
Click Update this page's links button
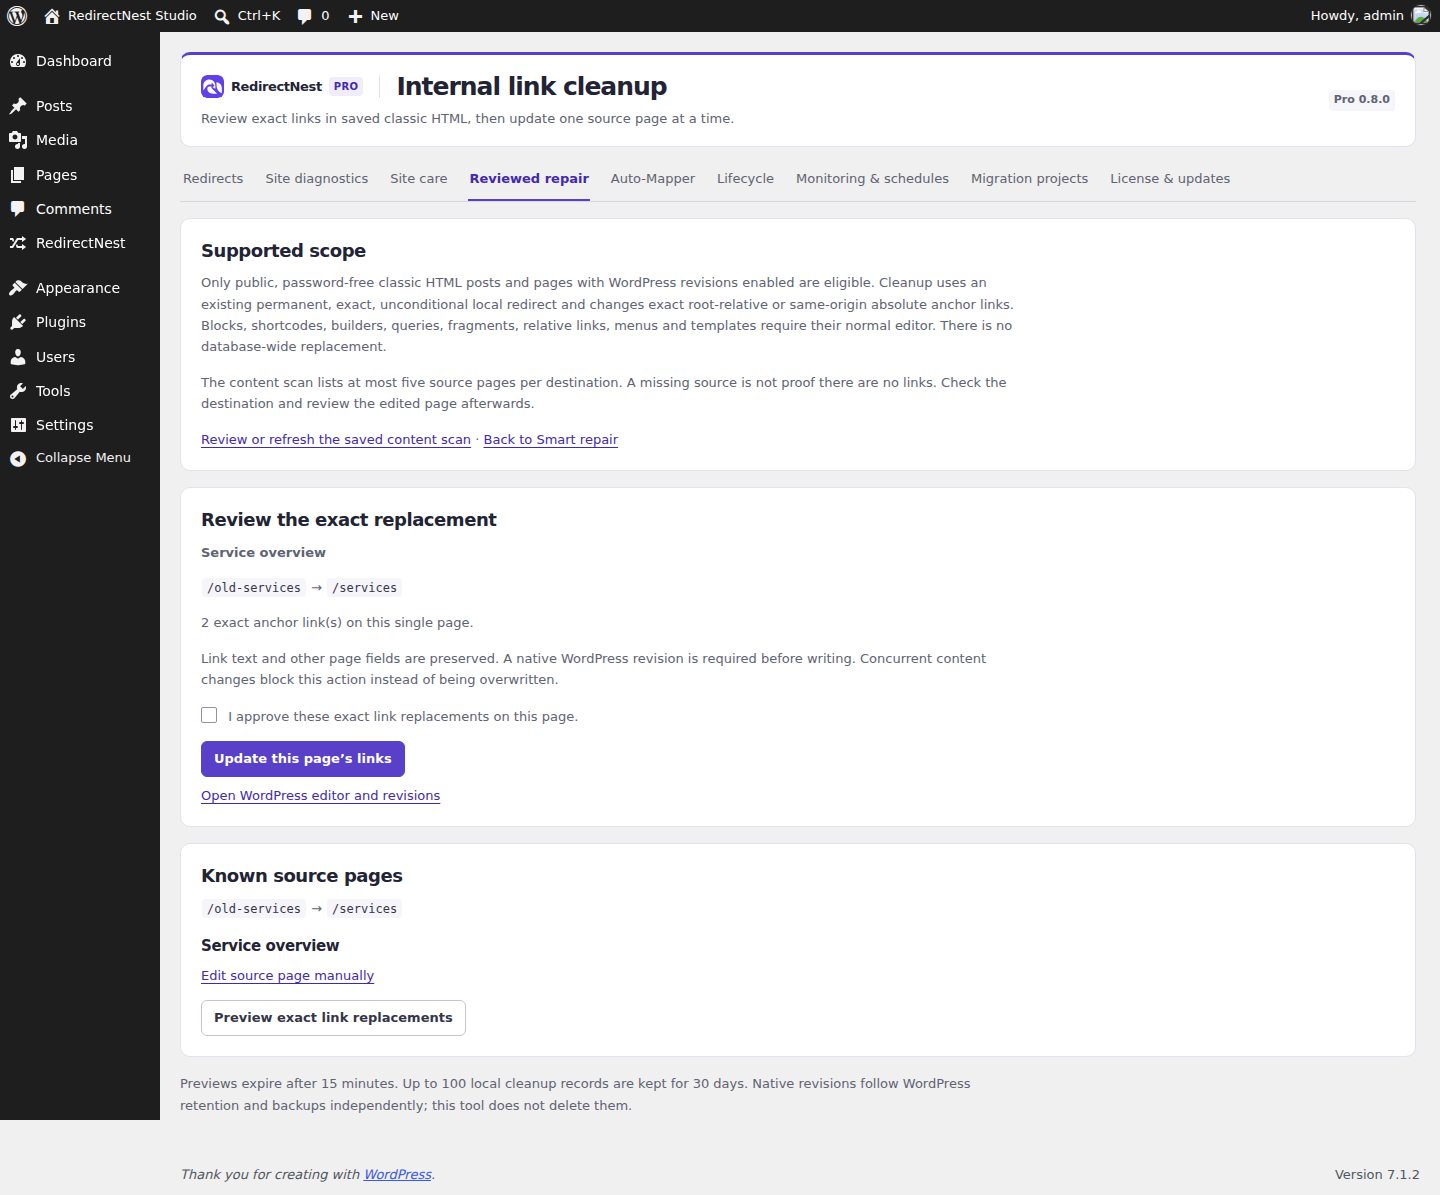[x=303, y=759]
